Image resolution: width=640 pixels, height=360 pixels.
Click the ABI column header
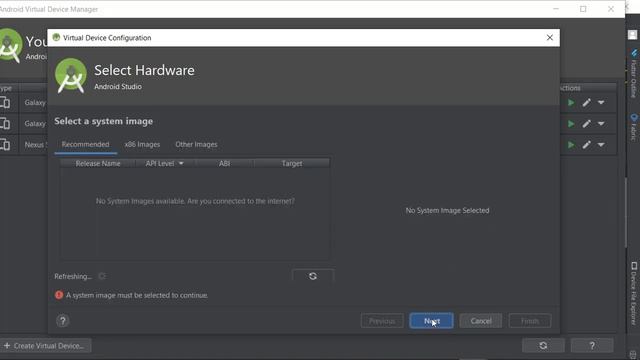[x=224, y=163]
